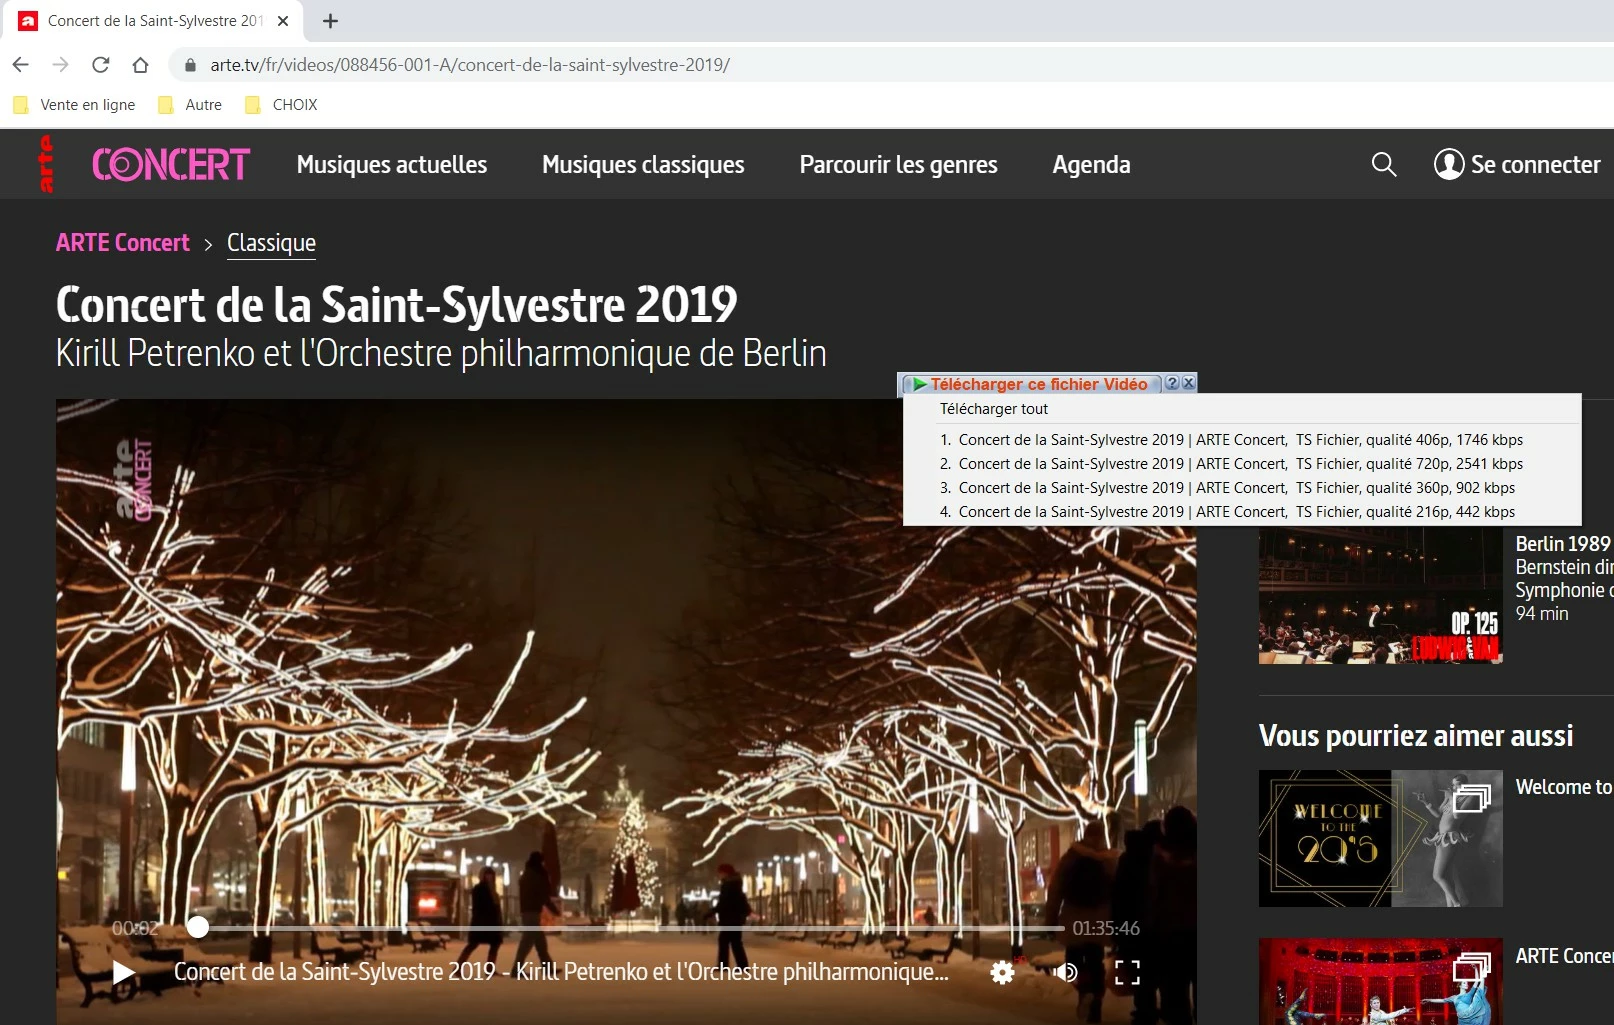The width and height of the screenshot is (1614, 1025).
Task: Click the browser forward arrow
Action: 61,65
